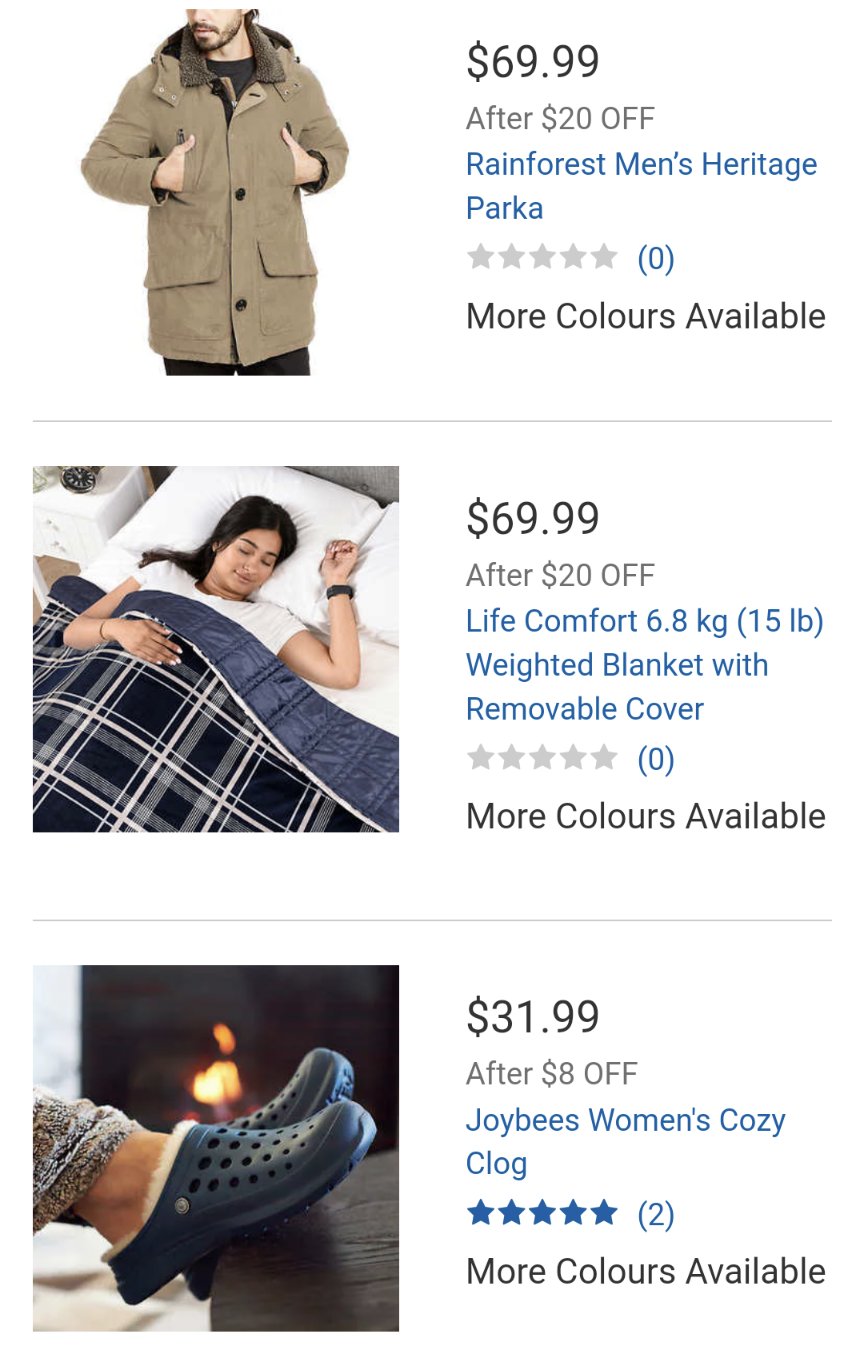Open the clog's (2) reviews link
Screen dimensions: 864x1365
tap(656, 1215)
